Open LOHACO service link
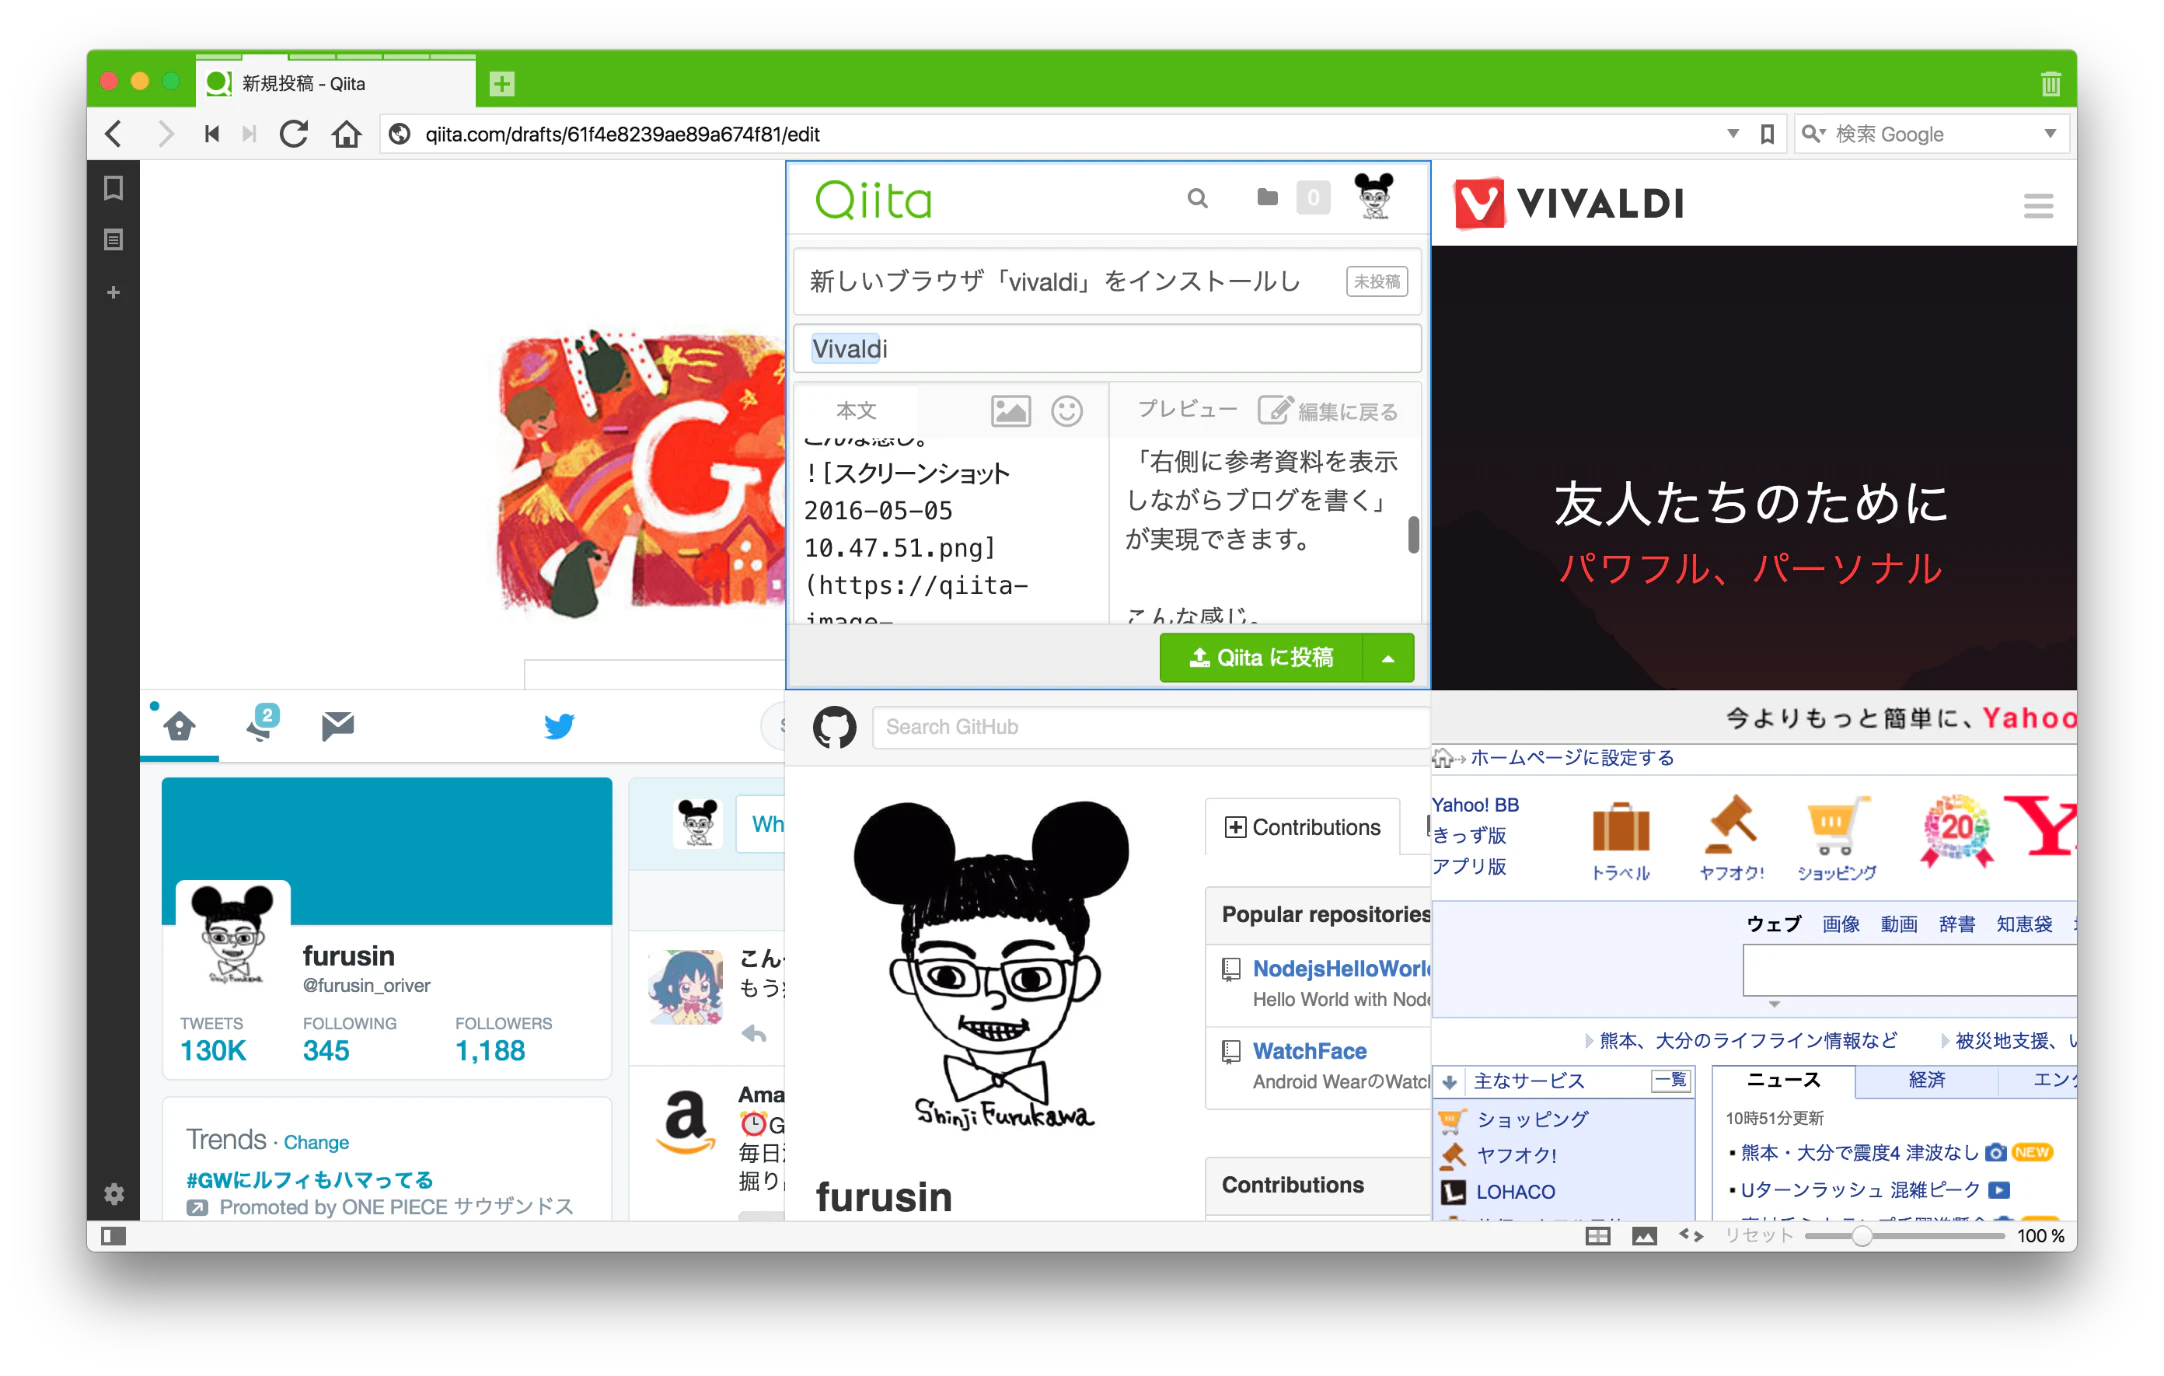This screenshot has height=1376, width=2164. 1515,1192
